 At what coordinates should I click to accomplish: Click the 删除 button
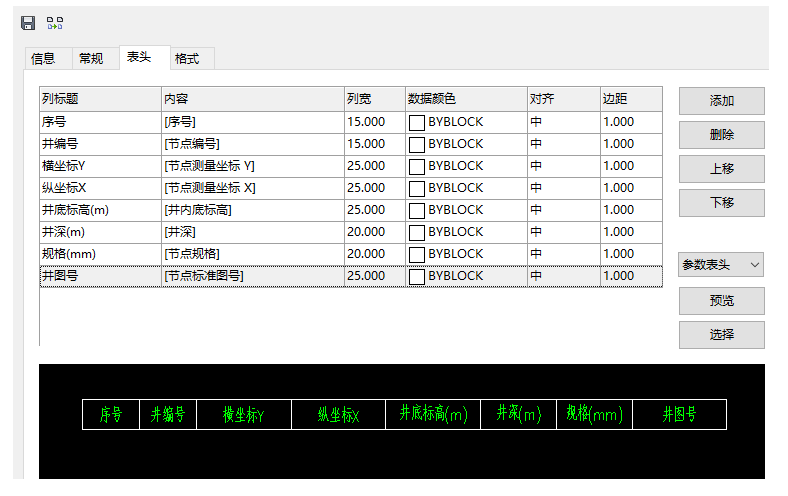coord(721,135)
